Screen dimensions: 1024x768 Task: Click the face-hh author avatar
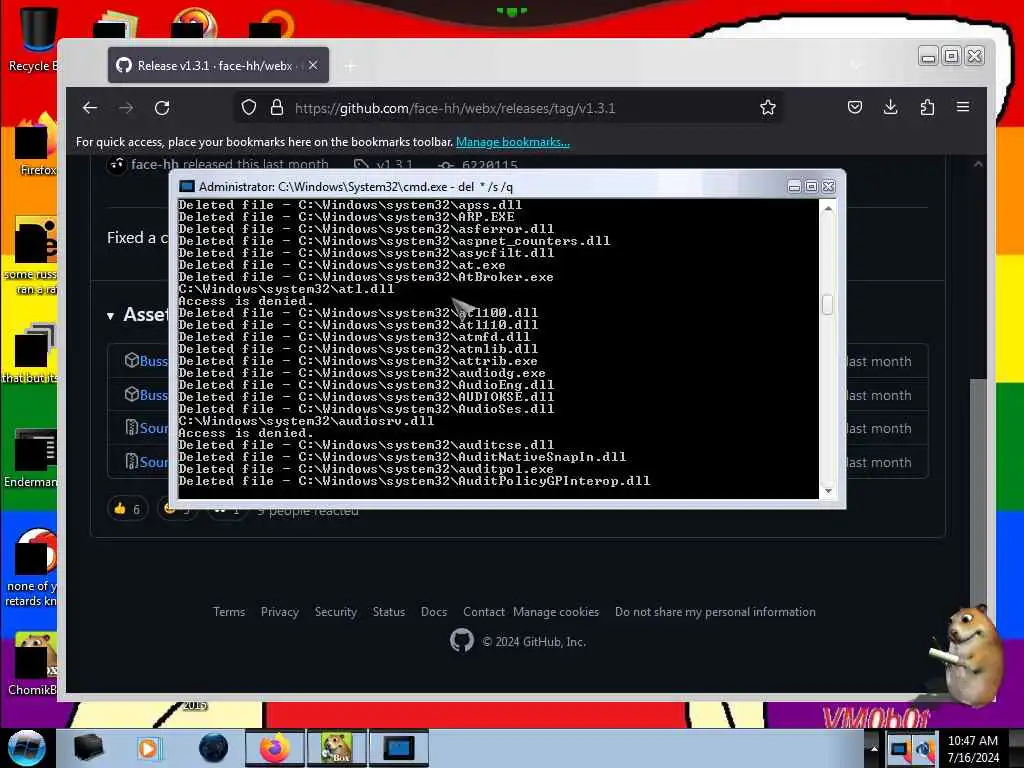pos(117,164)
